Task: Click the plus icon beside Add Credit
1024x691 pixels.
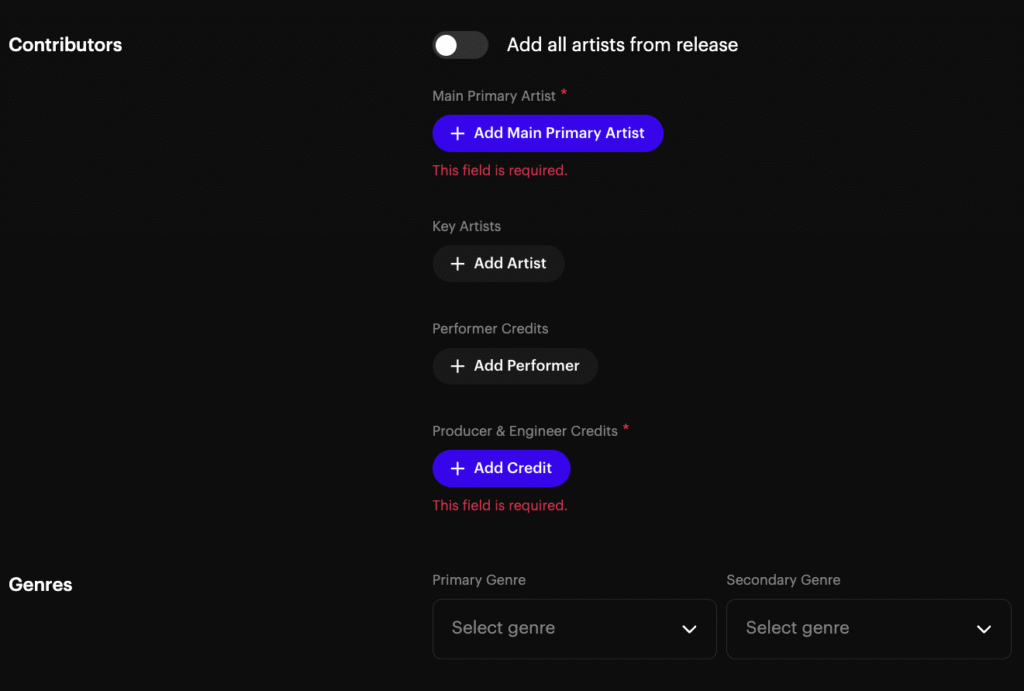Action: point(458,468)
